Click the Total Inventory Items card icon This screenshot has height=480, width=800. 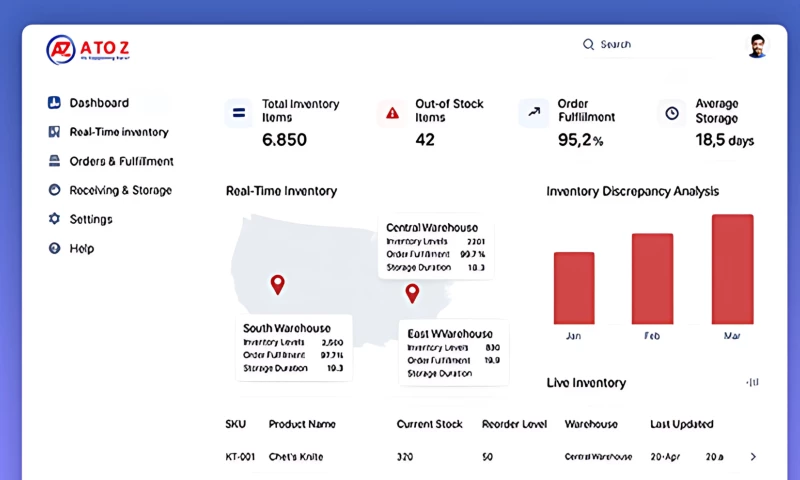(x=239, y=113)
